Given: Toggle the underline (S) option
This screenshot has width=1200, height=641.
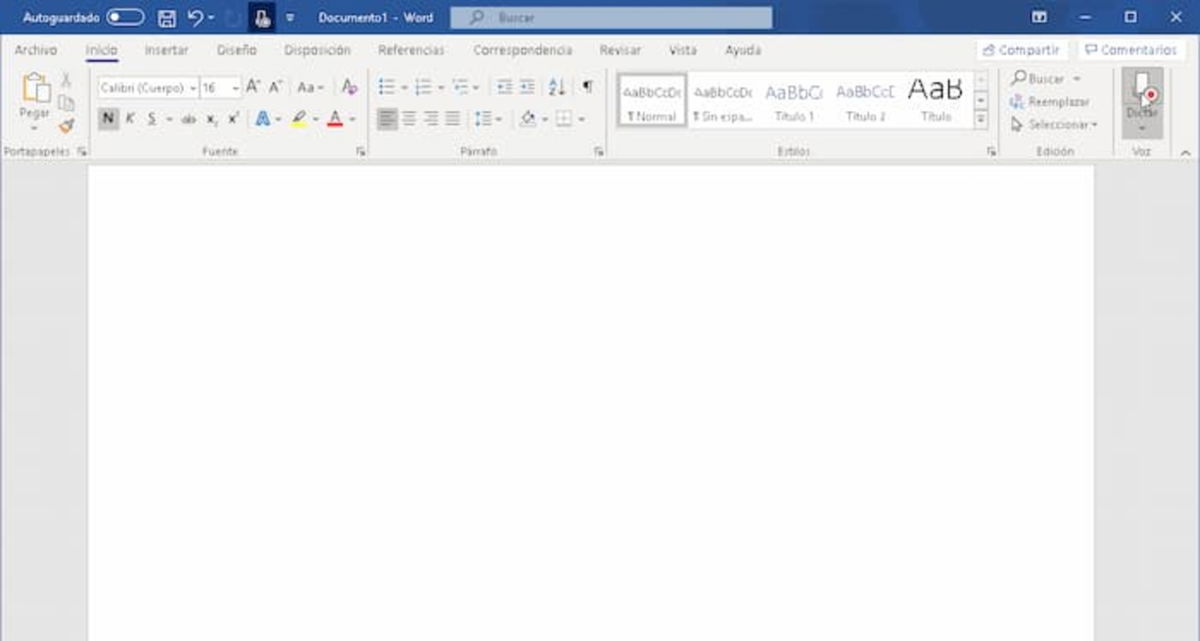Looking at the screenshot, I should coord(152,118).
